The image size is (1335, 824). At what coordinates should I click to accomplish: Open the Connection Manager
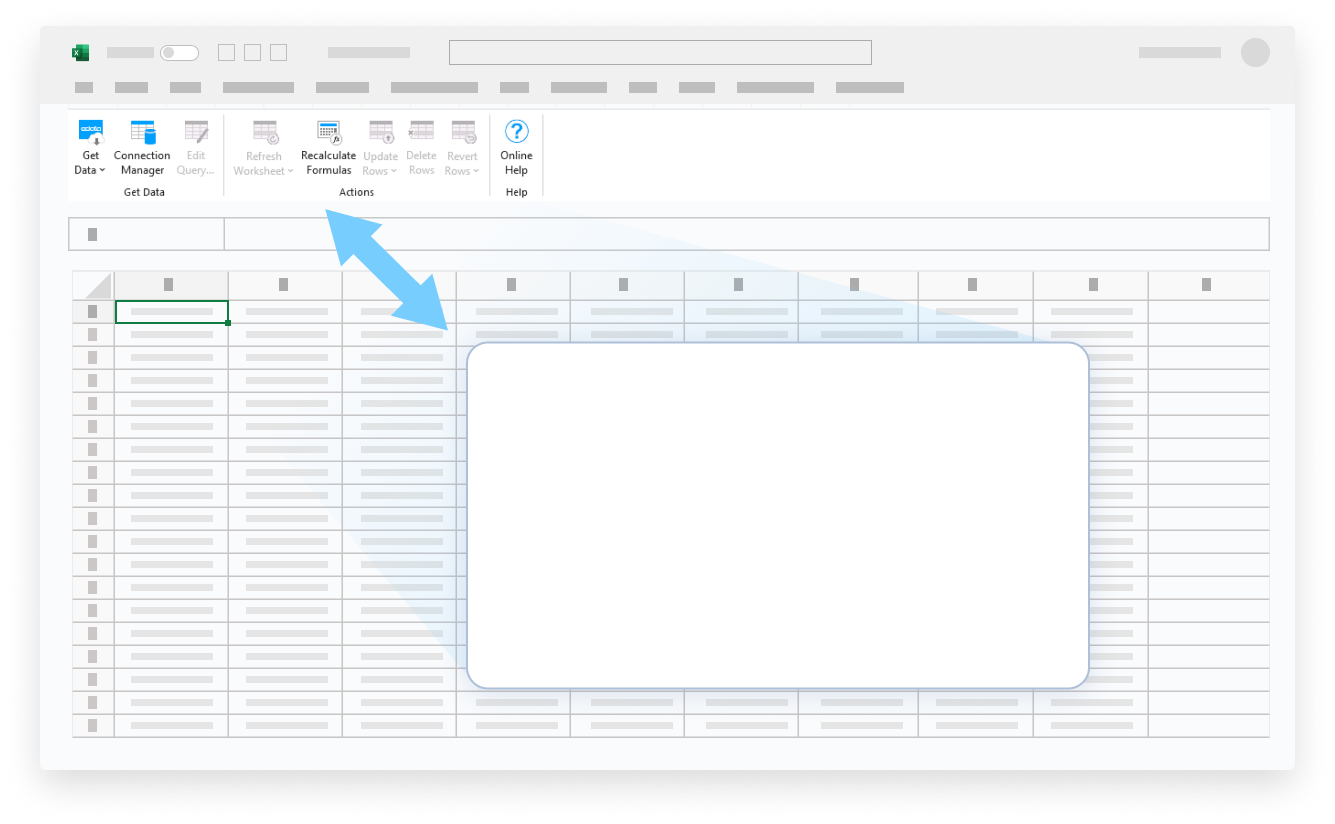coord(142,132)
